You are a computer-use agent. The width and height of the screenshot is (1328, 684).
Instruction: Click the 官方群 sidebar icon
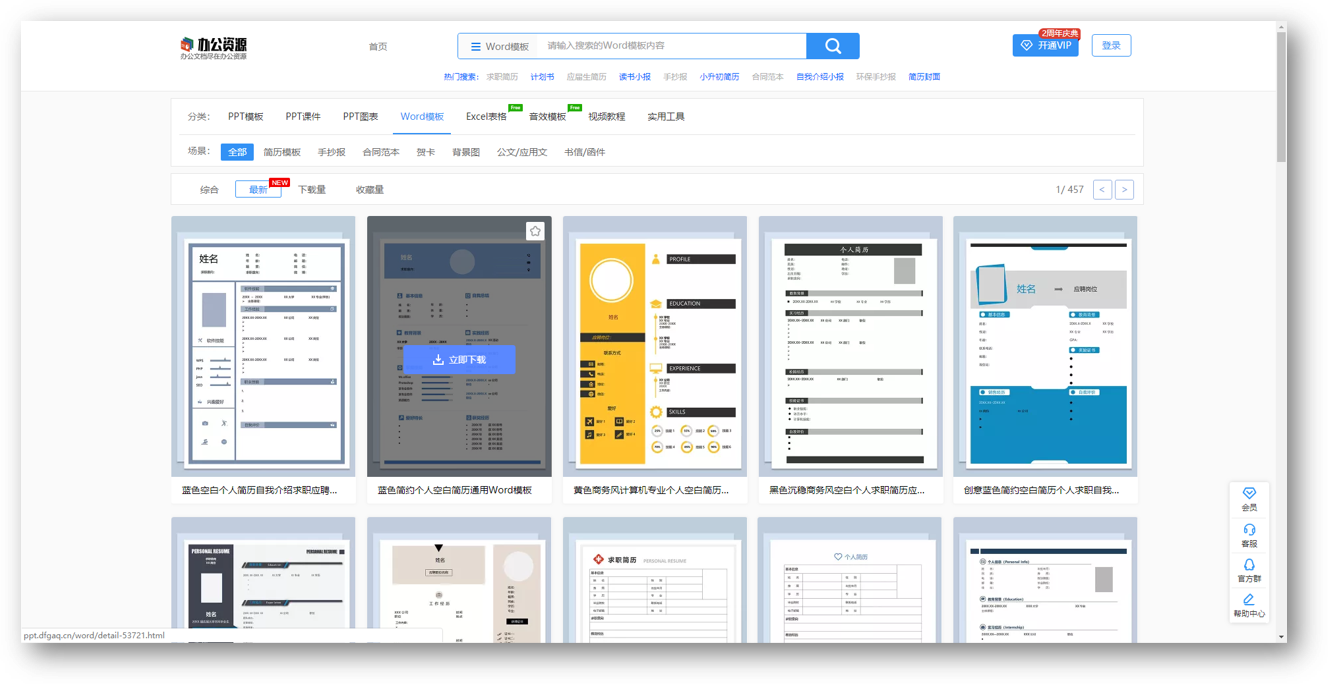coord(1249,571)
